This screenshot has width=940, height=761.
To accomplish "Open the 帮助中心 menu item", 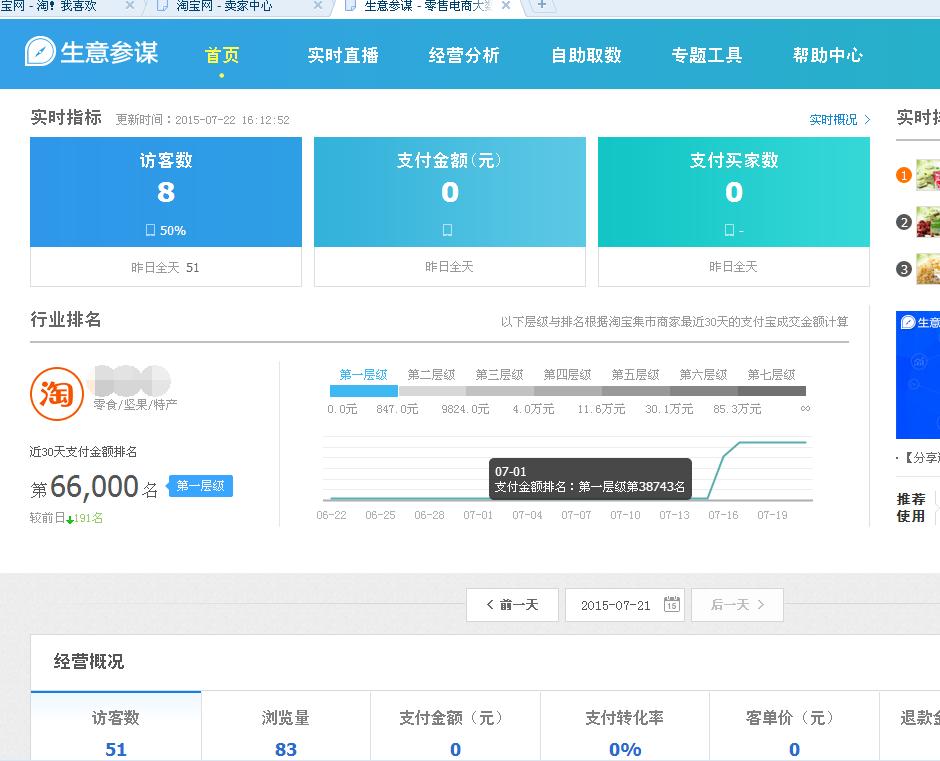I will point(828,57).
